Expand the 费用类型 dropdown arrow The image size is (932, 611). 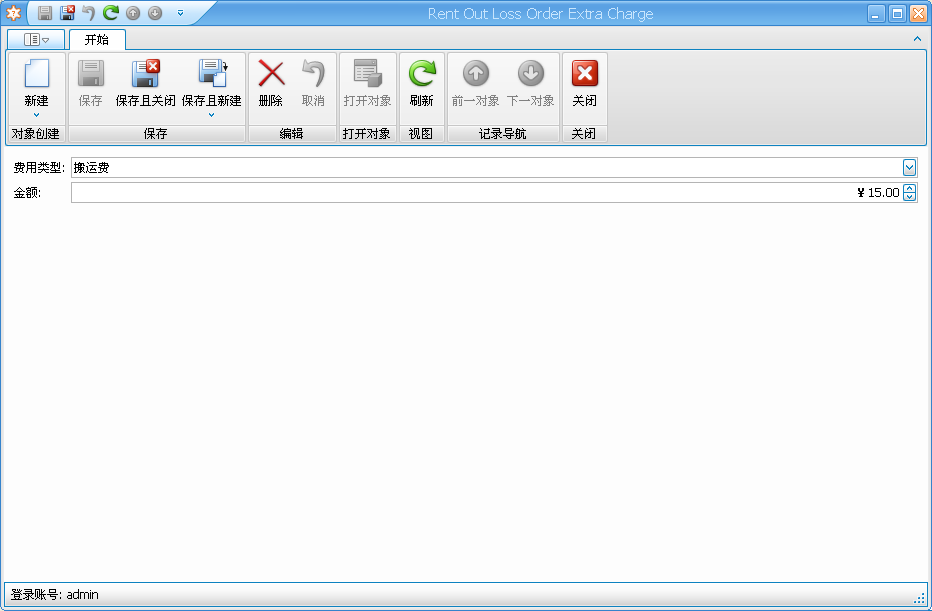(909, 167)
